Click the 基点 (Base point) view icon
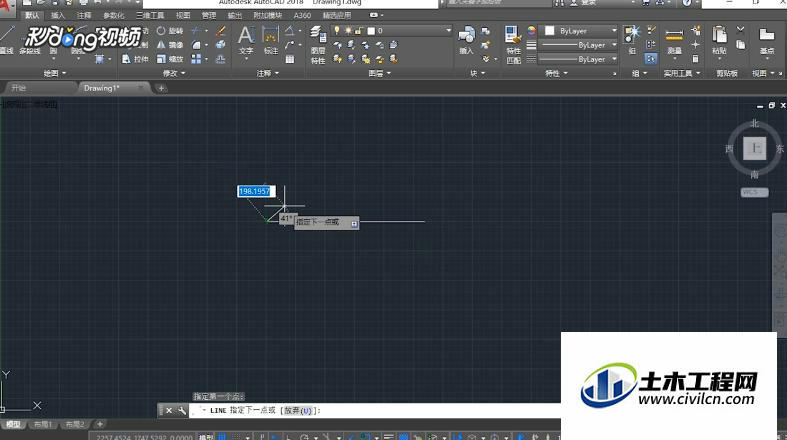The height and width of the screenshot is (440, 787). click(x=766, y=40)
